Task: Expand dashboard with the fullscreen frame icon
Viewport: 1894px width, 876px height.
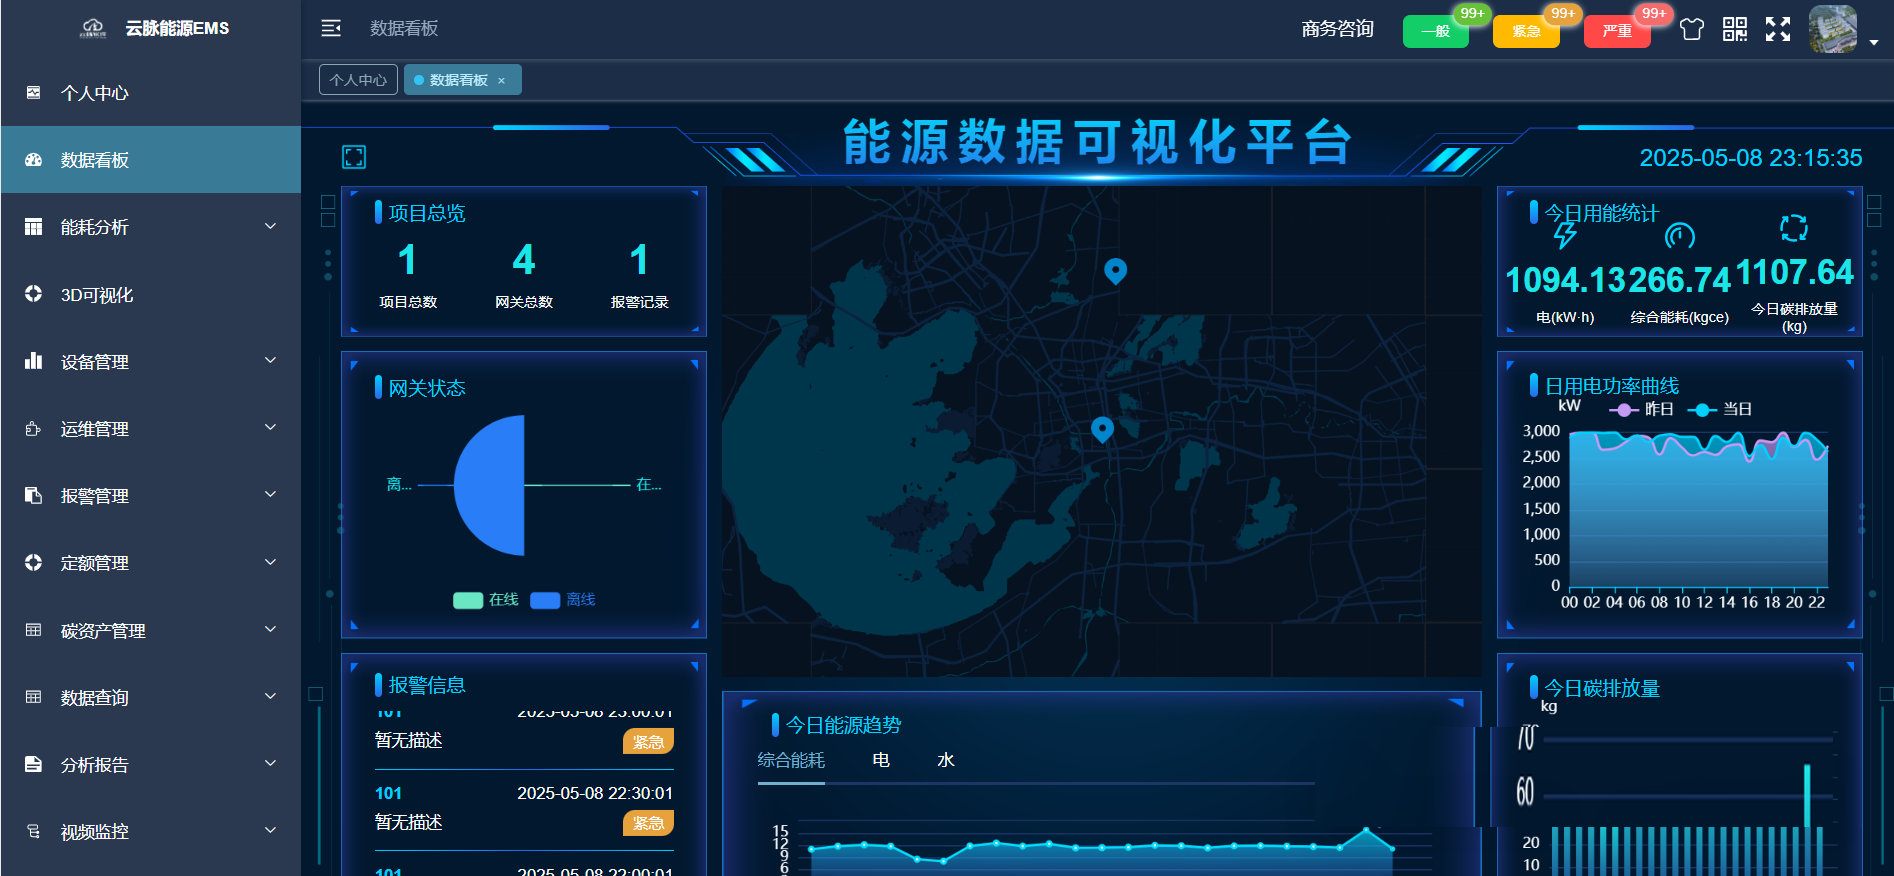Action: [354, 157]
